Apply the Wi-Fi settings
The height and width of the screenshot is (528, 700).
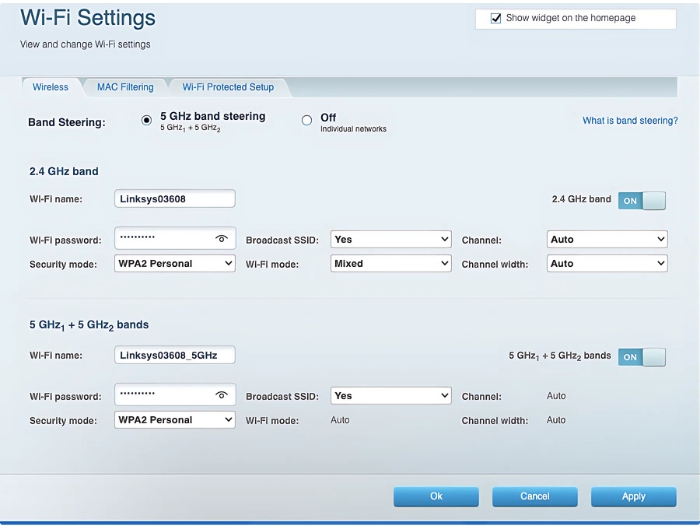(x=633, y=497)
